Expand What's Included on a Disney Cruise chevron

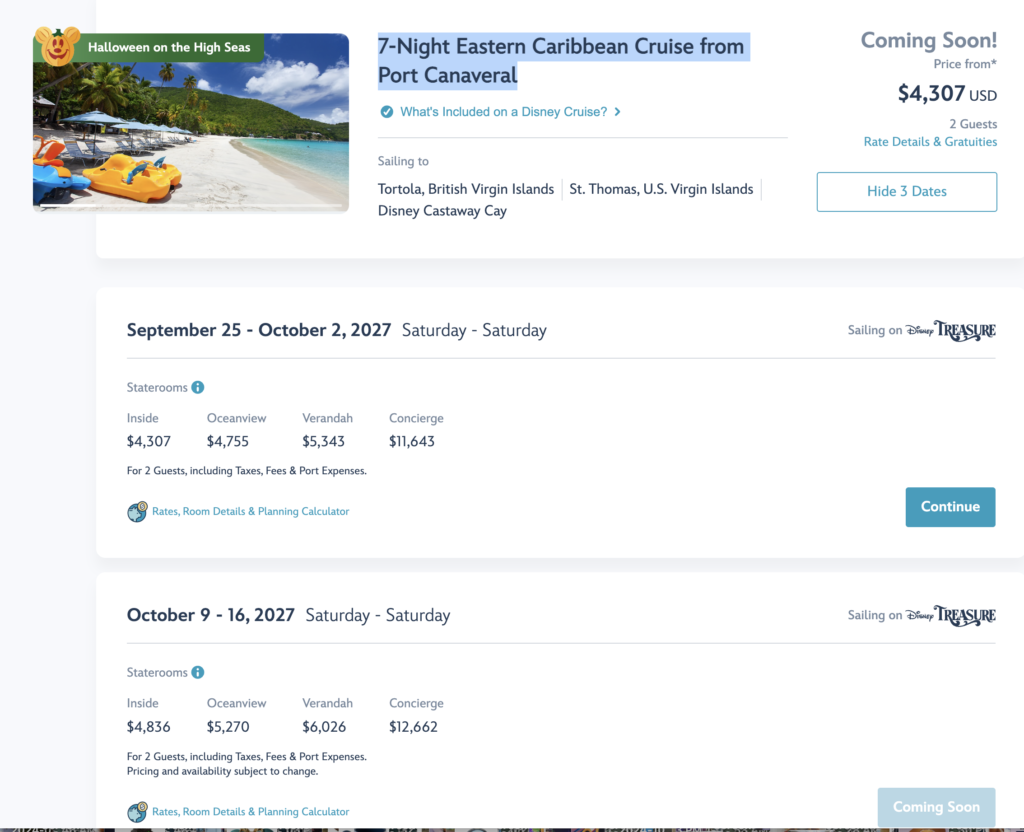coord(617,112)
